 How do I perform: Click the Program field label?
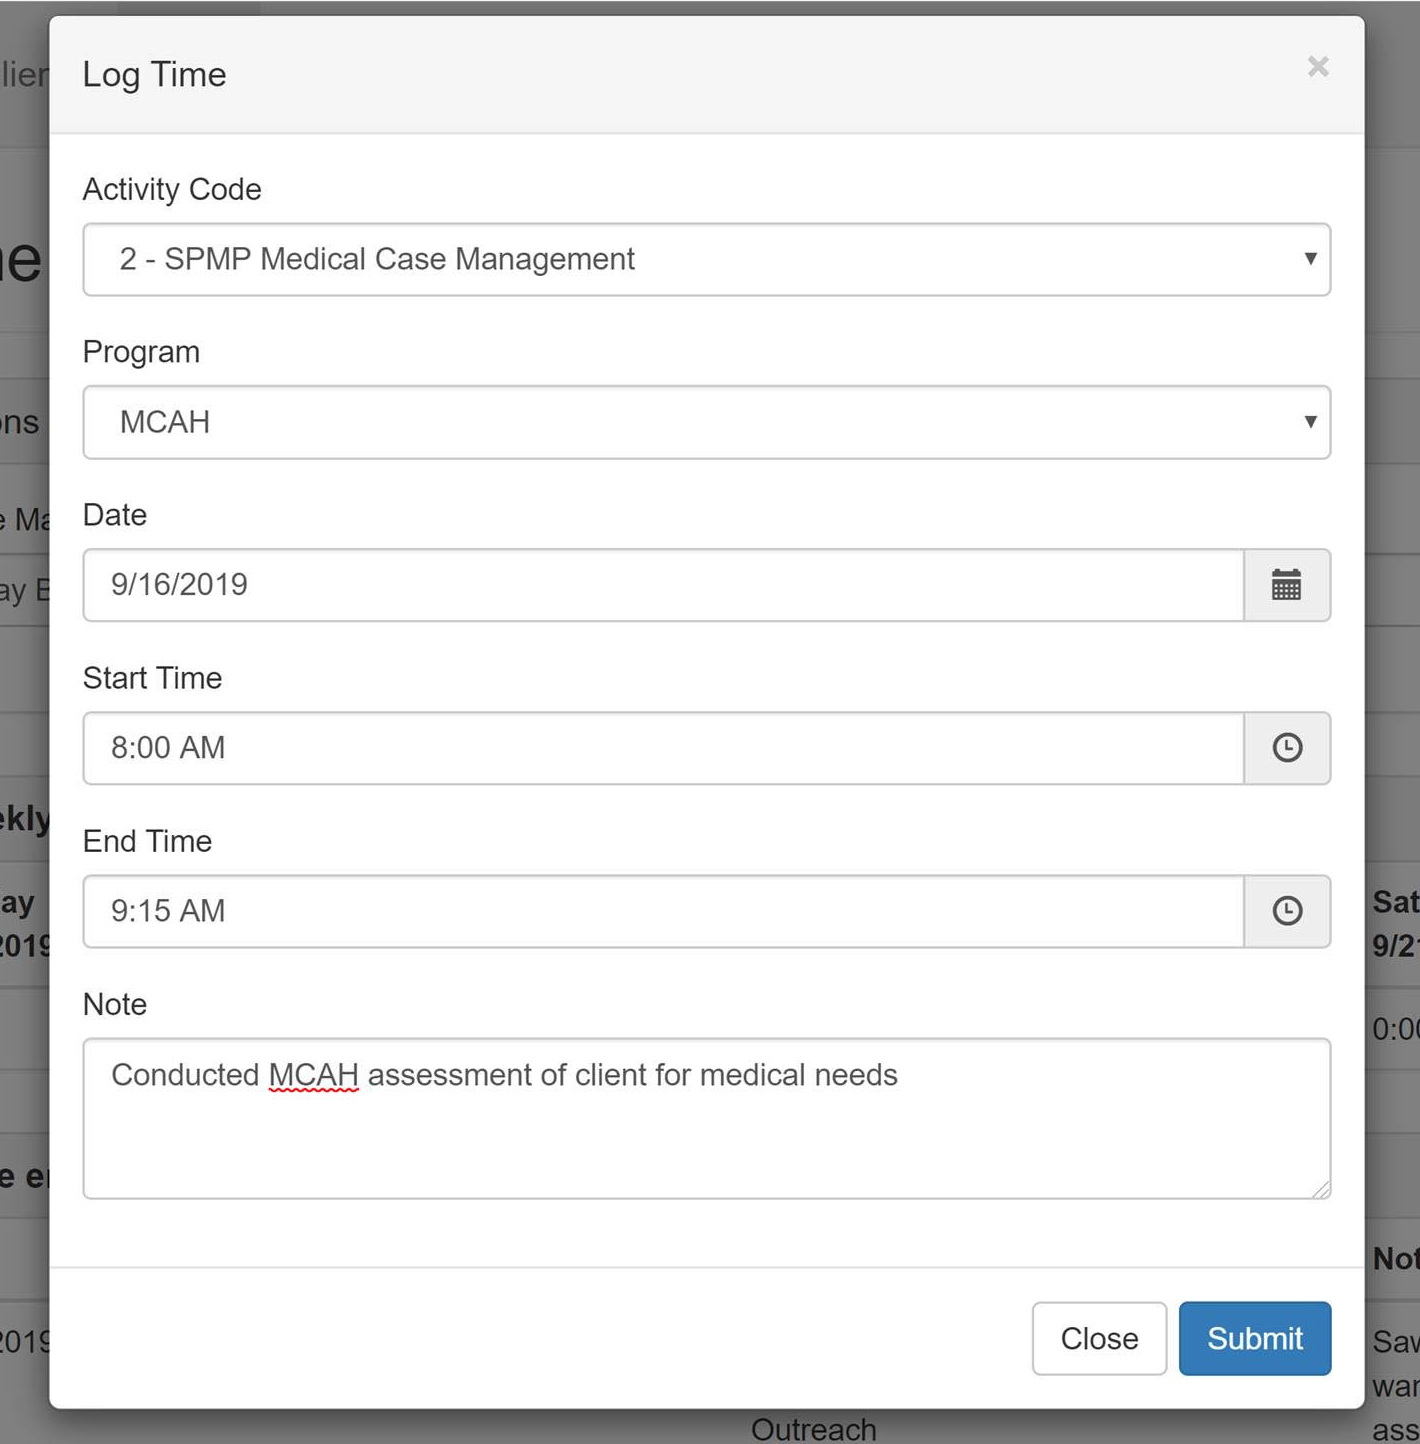click(141, 352)
